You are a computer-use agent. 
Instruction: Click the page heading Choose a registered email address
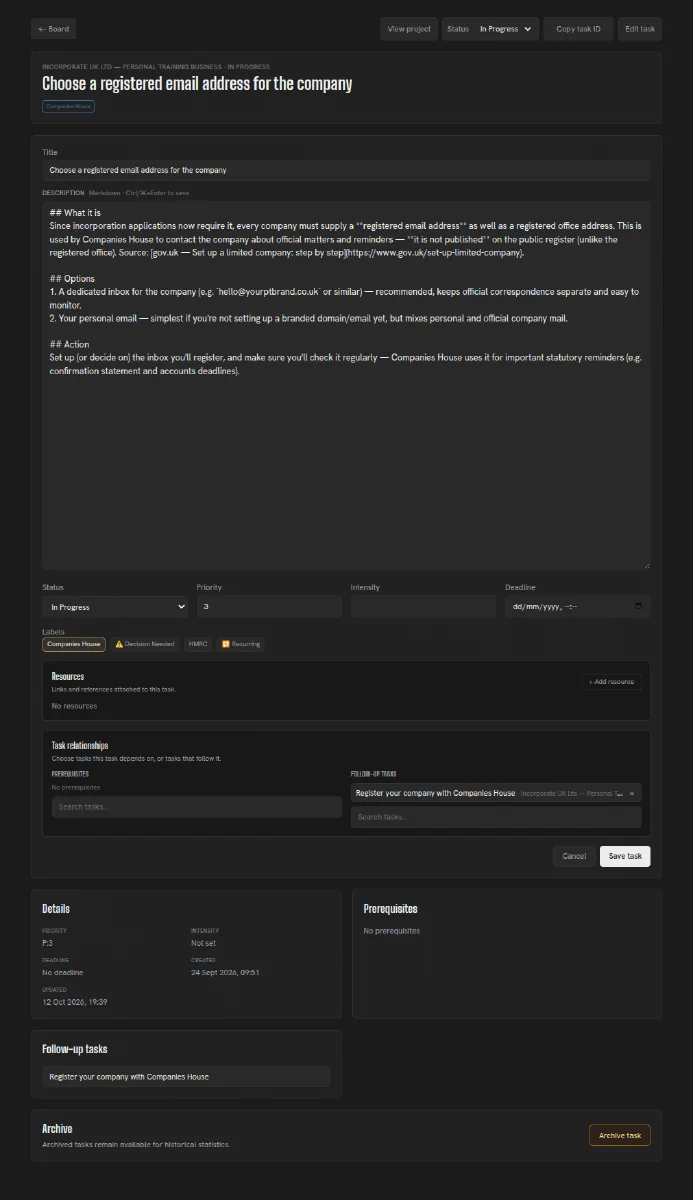click(197, 84)
